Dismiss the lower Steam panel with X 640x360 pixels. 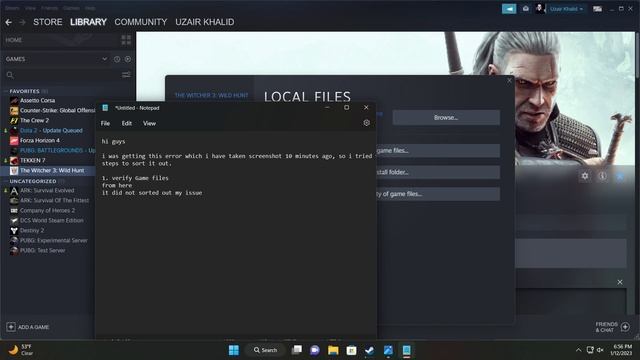tap(620, 282)
